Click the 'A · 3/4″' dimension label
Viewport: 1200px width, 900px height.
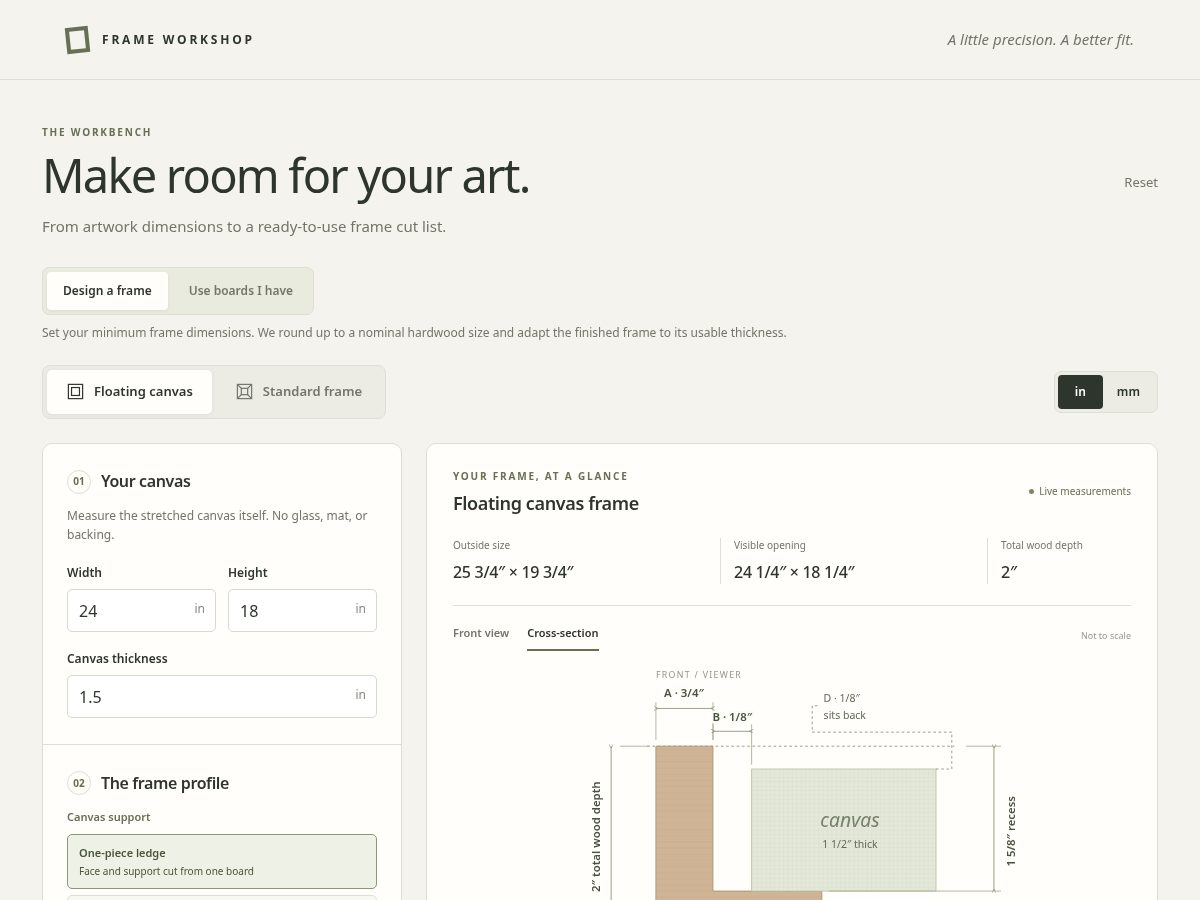[684, 693]
